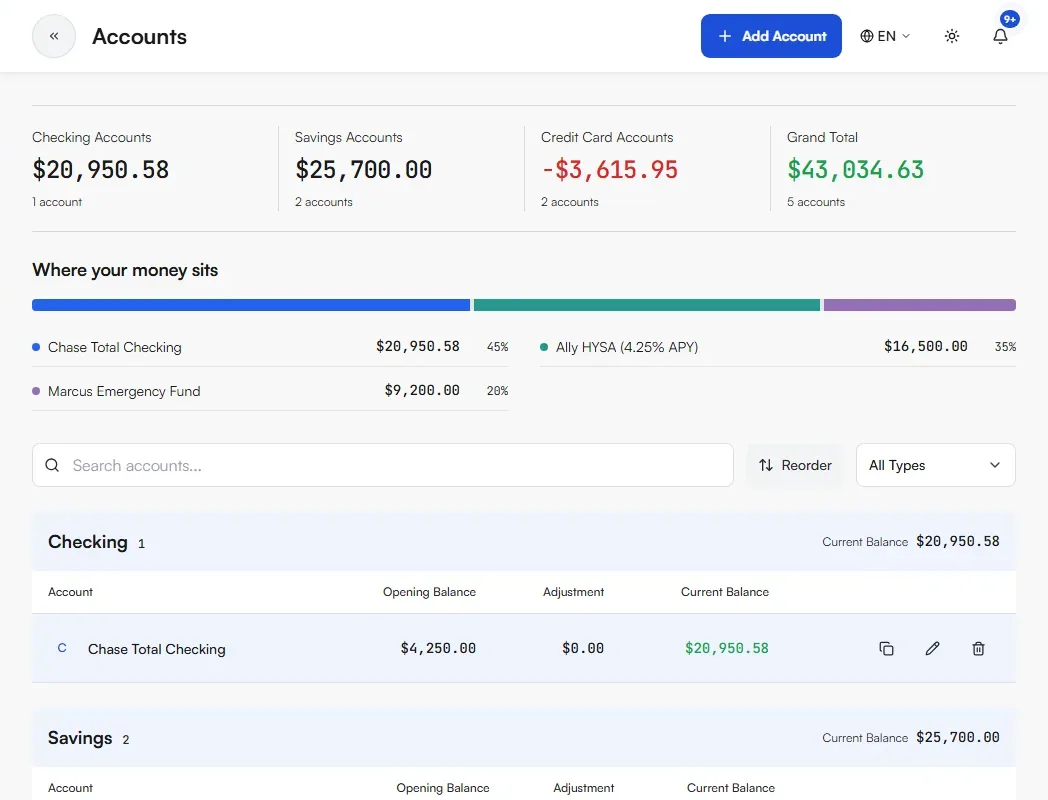Click Adjustment column header in Checking table
The height and width of the screenshot is (800, 1048).
click(x=573, y=592)
